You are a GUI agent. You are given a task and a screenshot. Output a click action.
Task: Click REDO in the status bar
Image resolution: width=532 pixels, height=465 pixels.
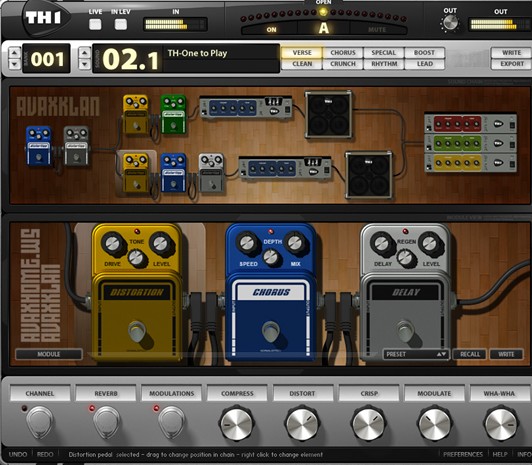click(45, 454)
